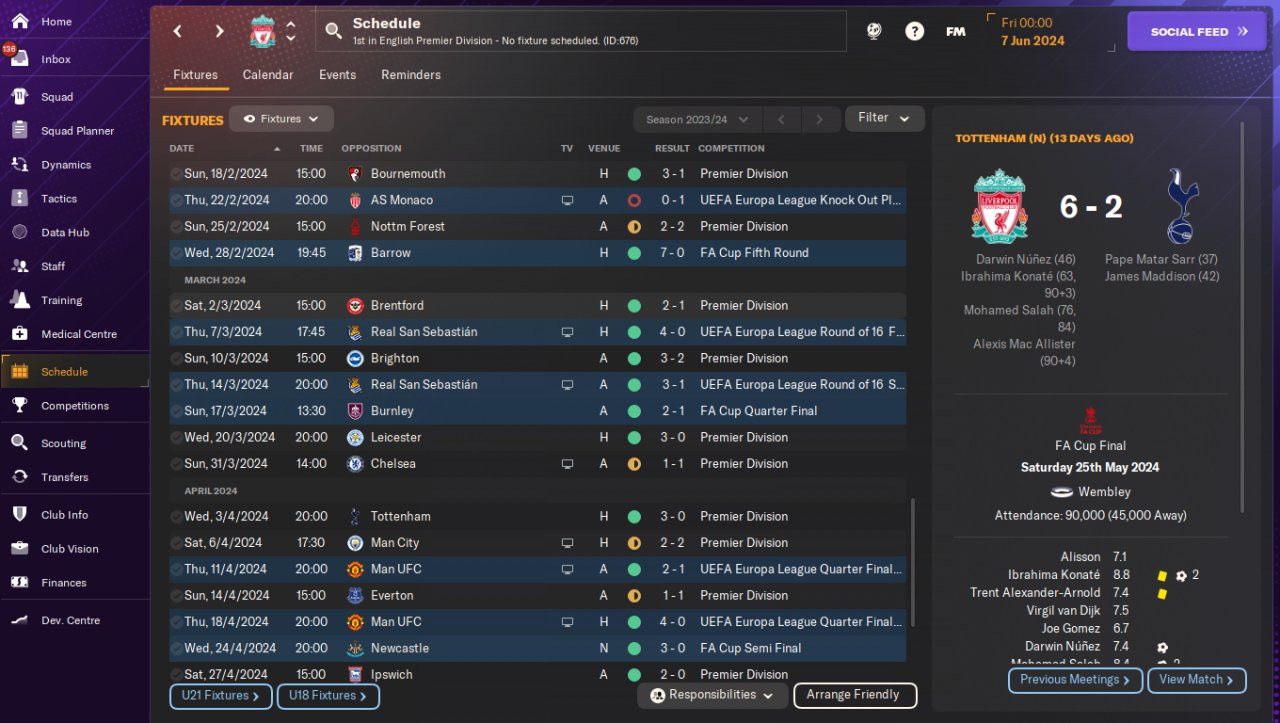Screen dimensions: 1280x723
Task: Open the Season 2023/24 dropdown
Action: click(697, 120)
